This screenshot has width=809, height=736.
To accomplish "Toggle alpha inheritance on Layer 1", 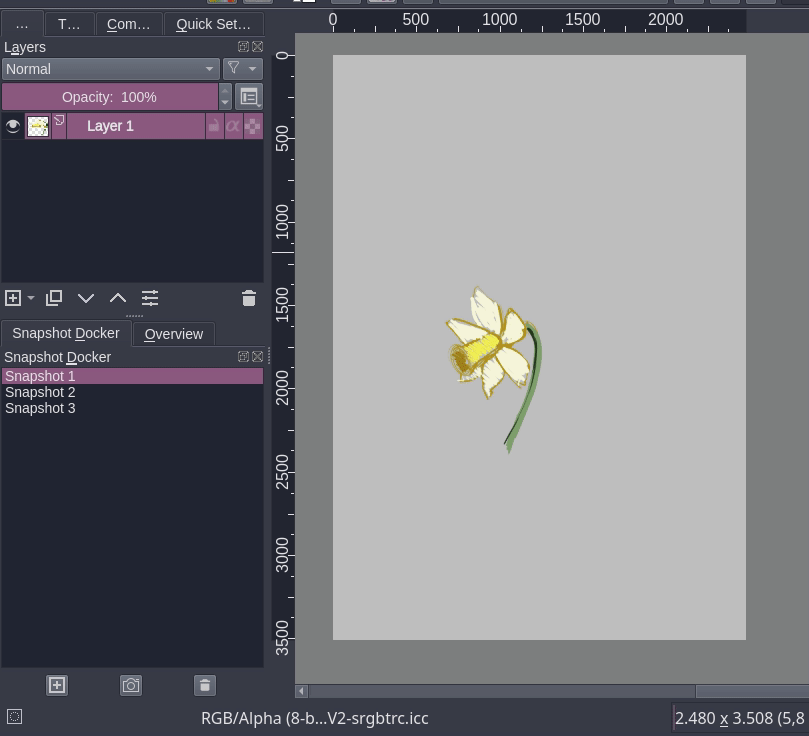I will [233, 126].
